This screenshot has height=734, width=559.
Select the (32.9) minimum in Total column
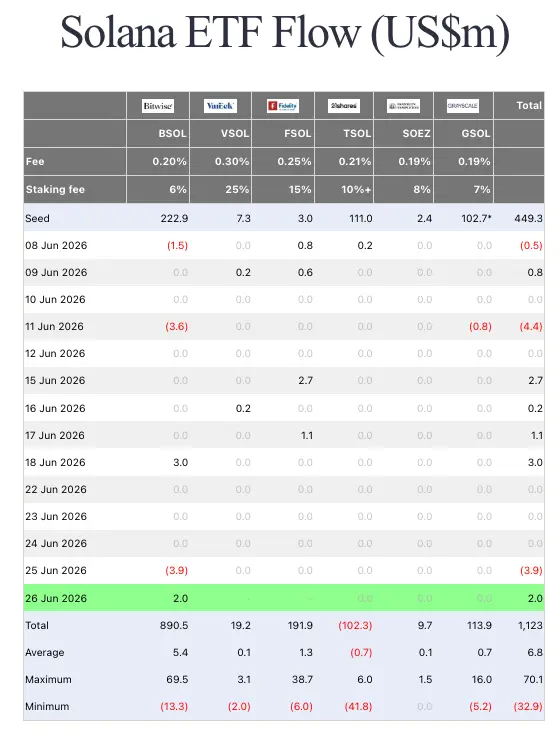pos(528,706)
